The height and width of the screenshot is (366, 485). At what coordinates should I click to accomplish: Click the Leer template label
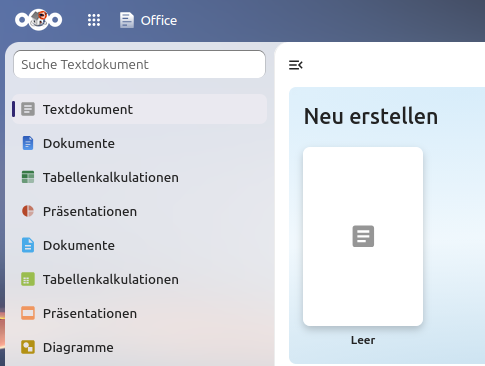pyautogui.click(x=363, y=340)
